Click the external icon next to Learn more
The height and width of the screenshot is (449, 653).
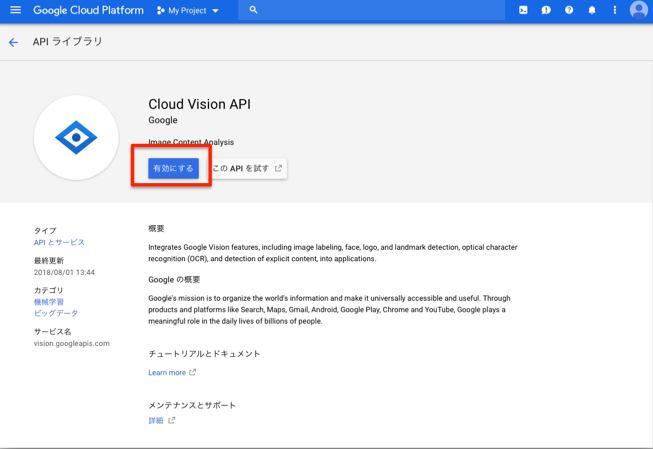click(192, 372)
